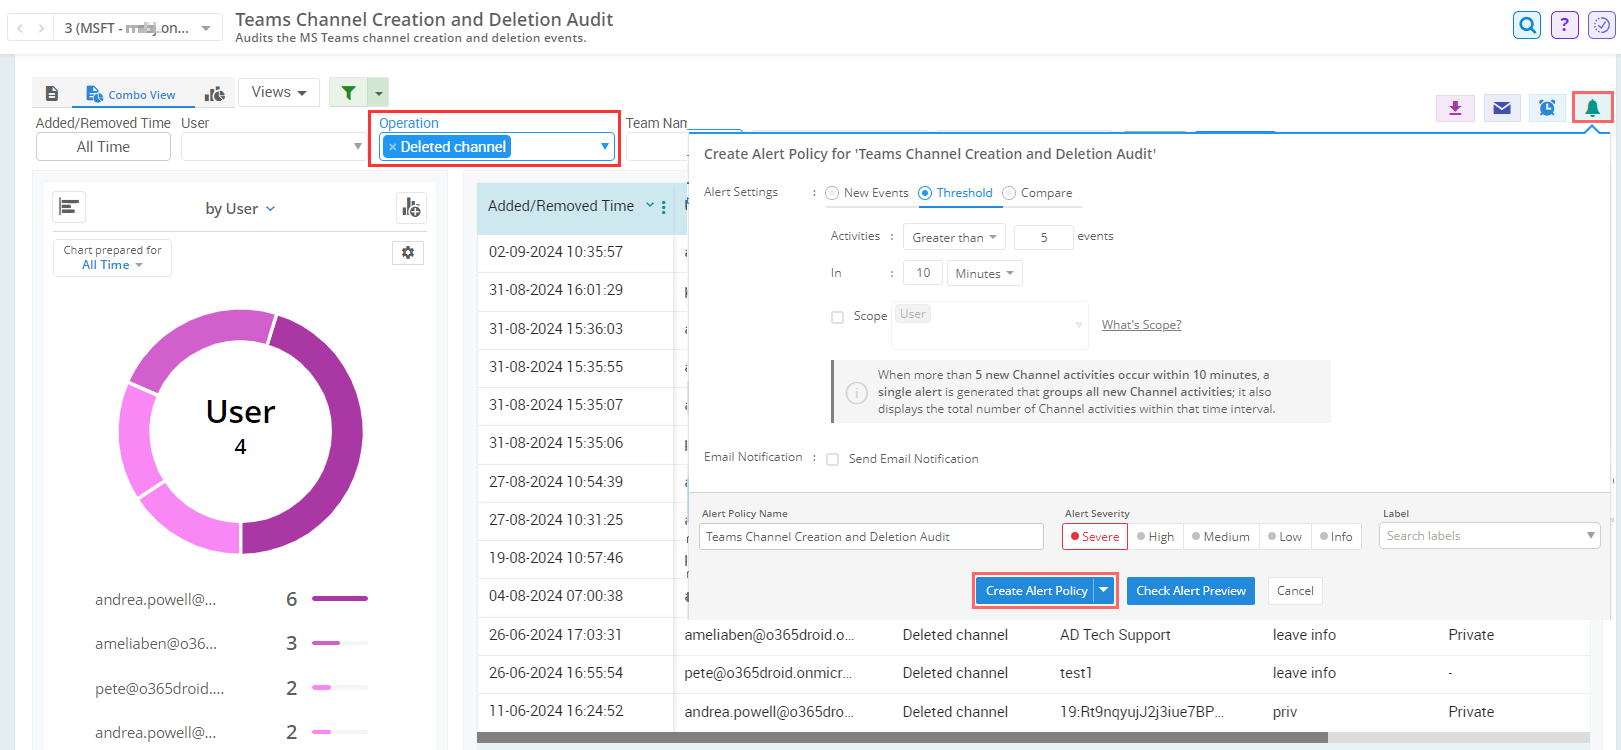The width and height of the screenshot is (1621, 750).
Task: Switch to the document list view icon
Action: [52, 94]
